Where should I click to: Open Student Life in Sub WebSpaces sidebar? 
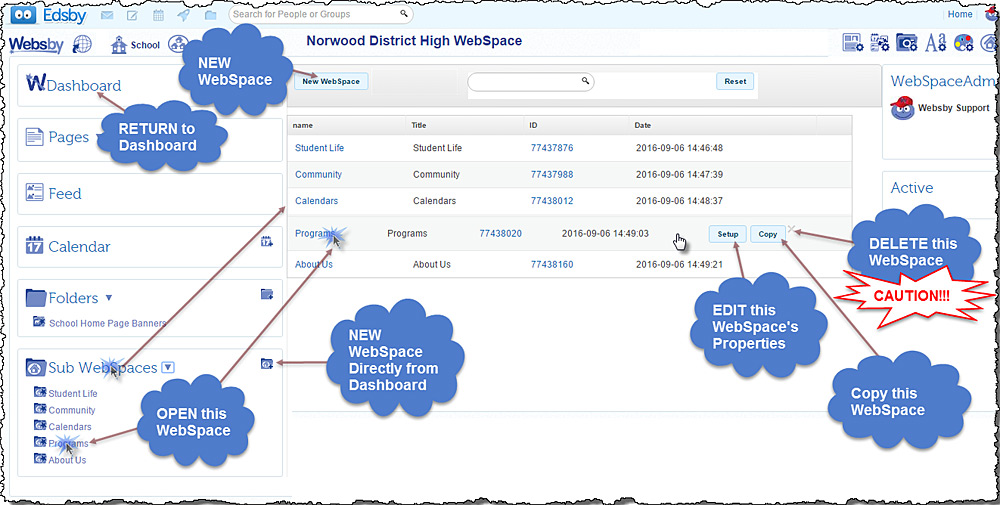point(73,393)
